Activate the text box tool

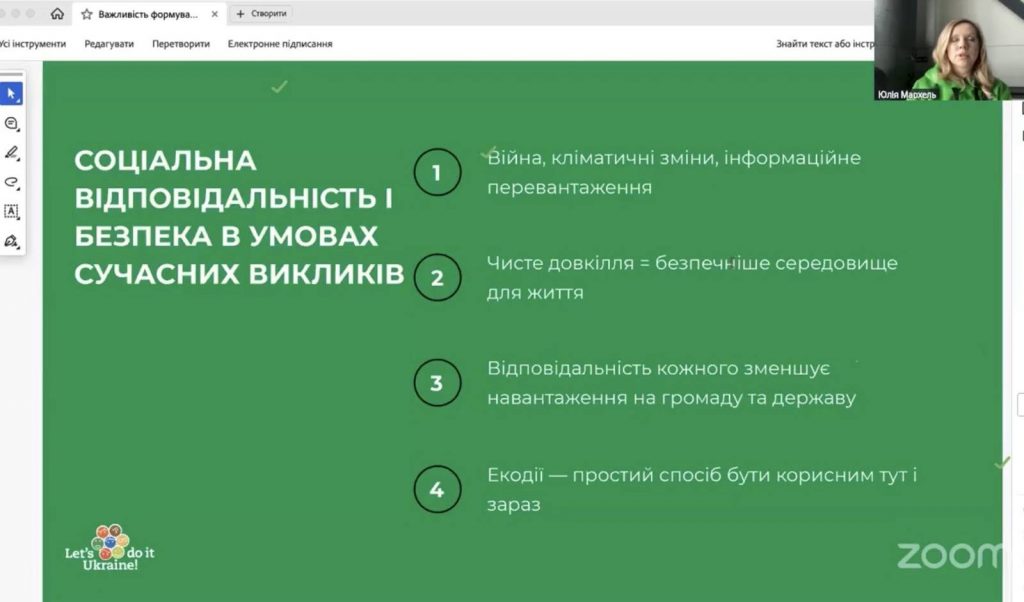[x=12, y=211]
